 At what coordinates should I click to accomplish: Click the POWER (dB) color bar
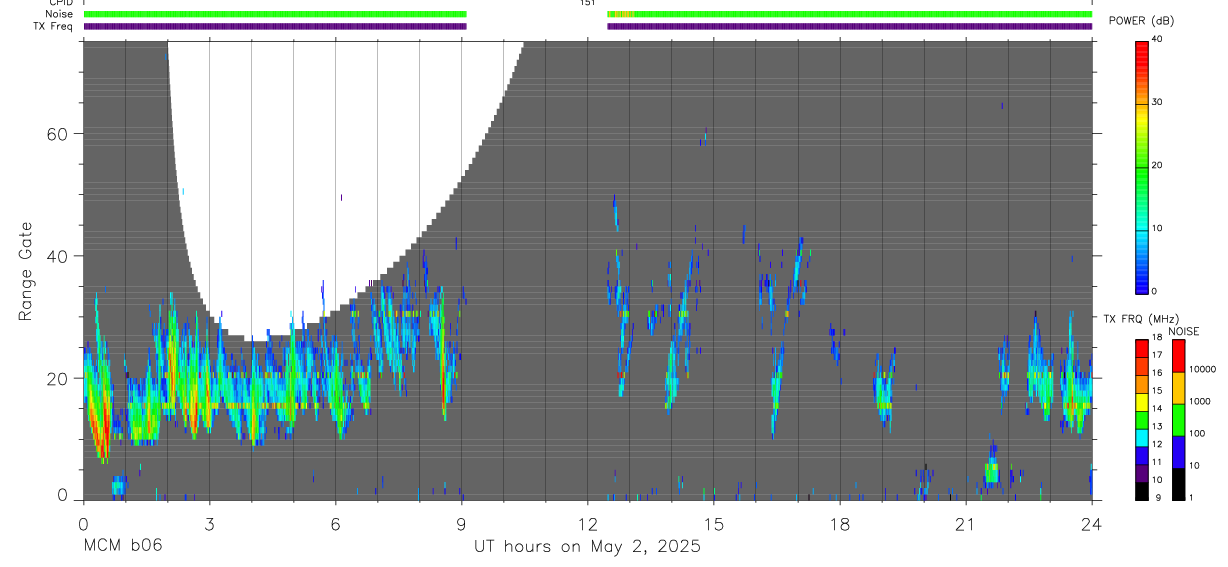pos(1140,165)
